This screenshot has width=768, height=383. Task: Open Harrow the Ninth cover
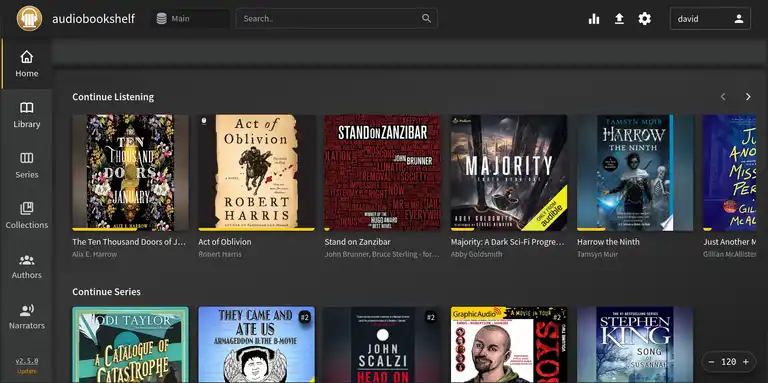point(635,172)
